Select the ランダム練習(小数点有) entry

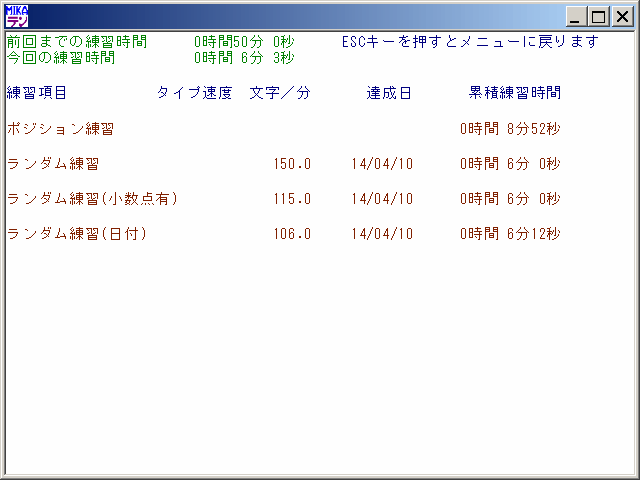click(x=91, y=199)
